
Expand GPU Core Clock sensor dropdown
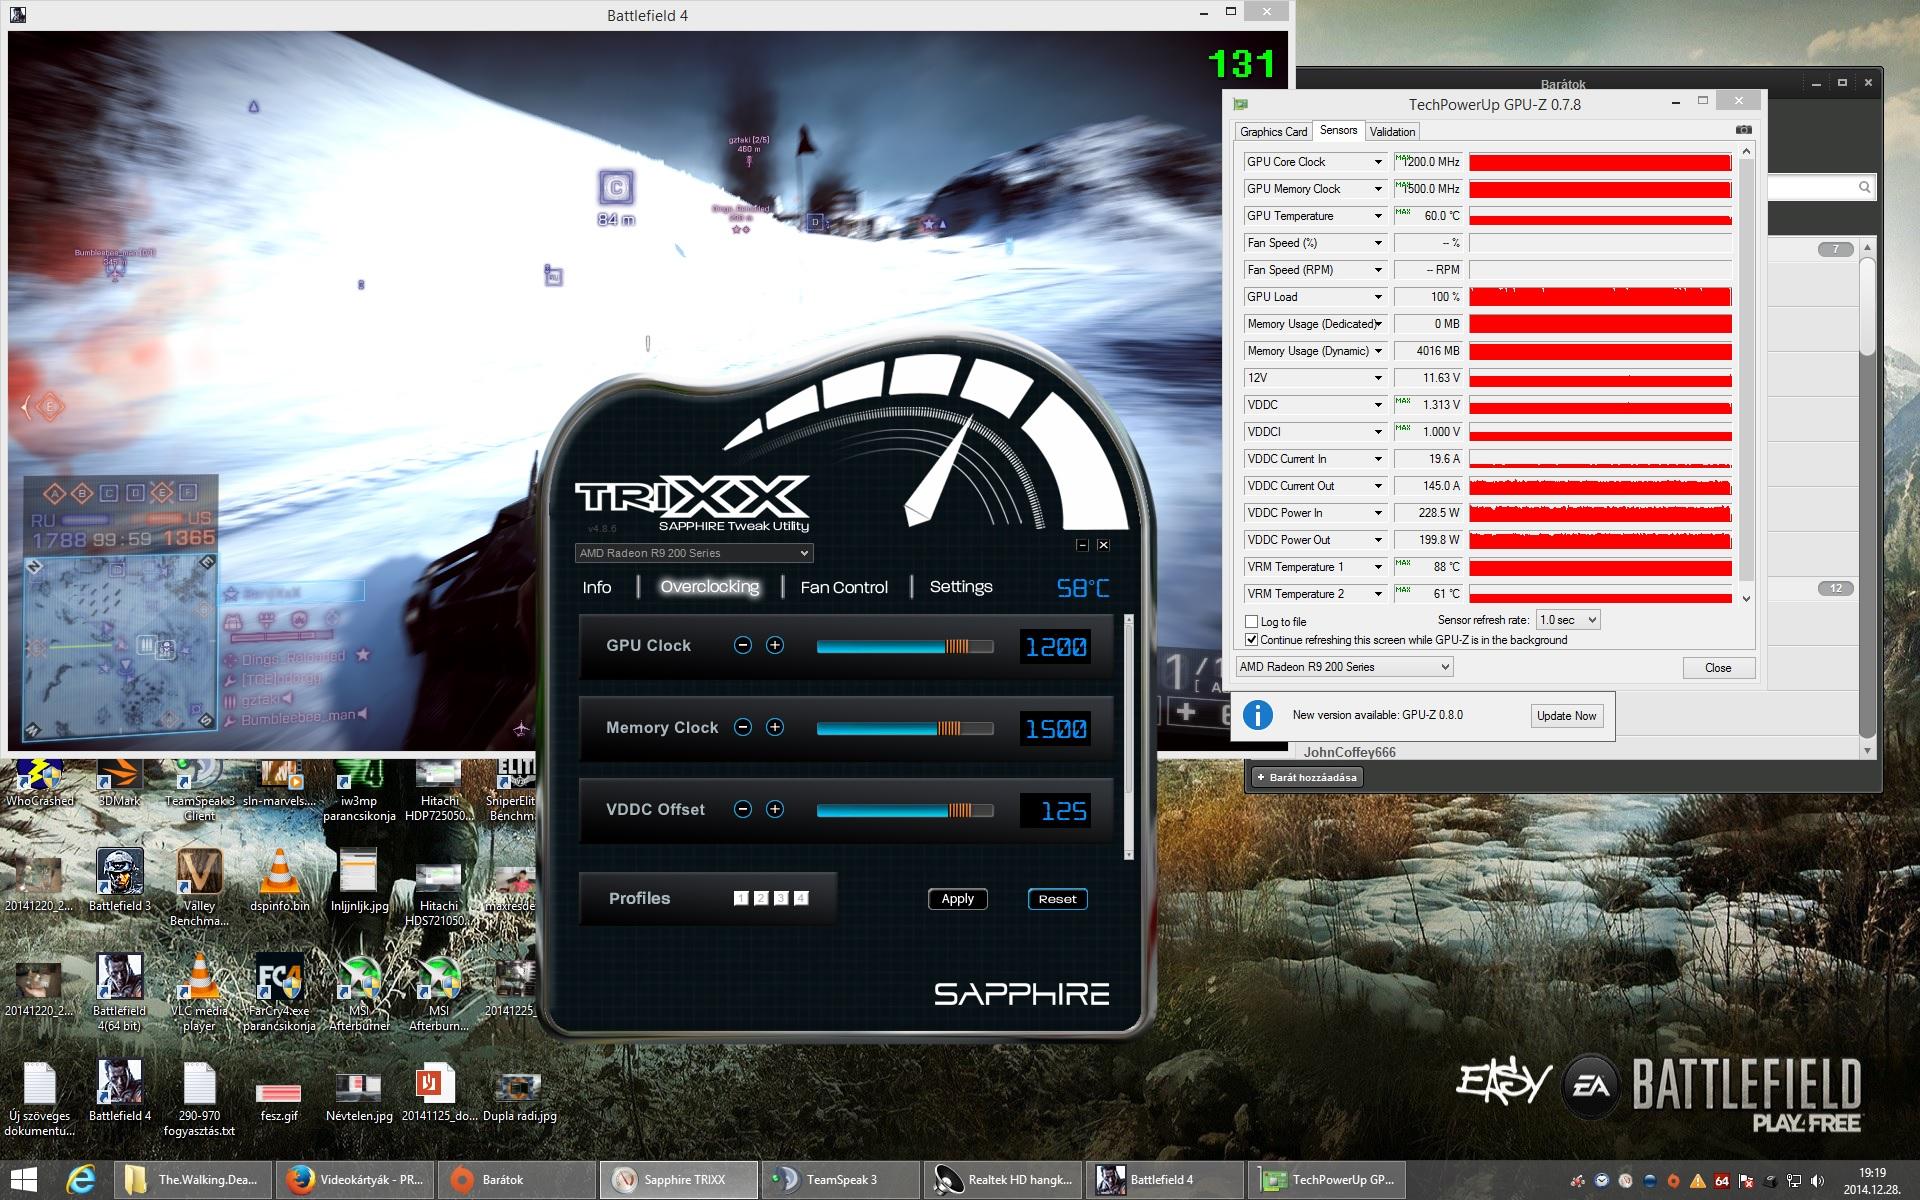click(x=1378, y=162)
